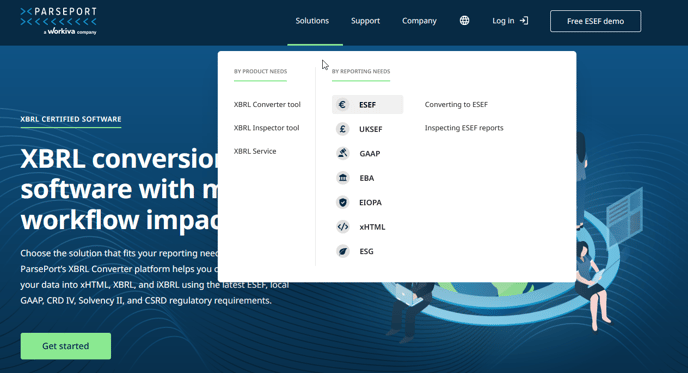Select EBA reporting option
Image resolution: width=688 pixels, height=373 pixels.
click(367, 178)
